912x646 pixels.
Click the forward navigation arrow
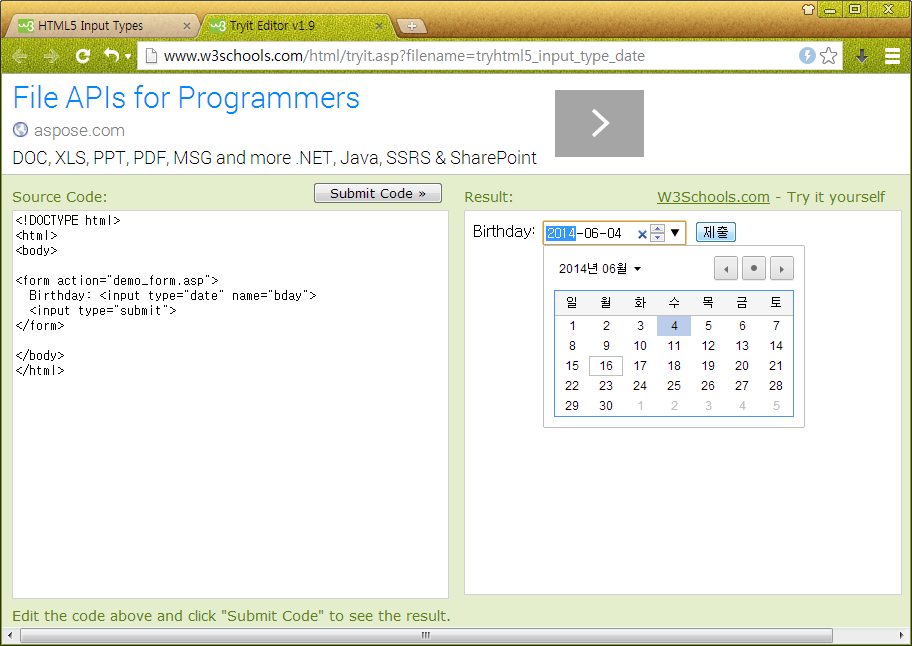pos(48,56)
